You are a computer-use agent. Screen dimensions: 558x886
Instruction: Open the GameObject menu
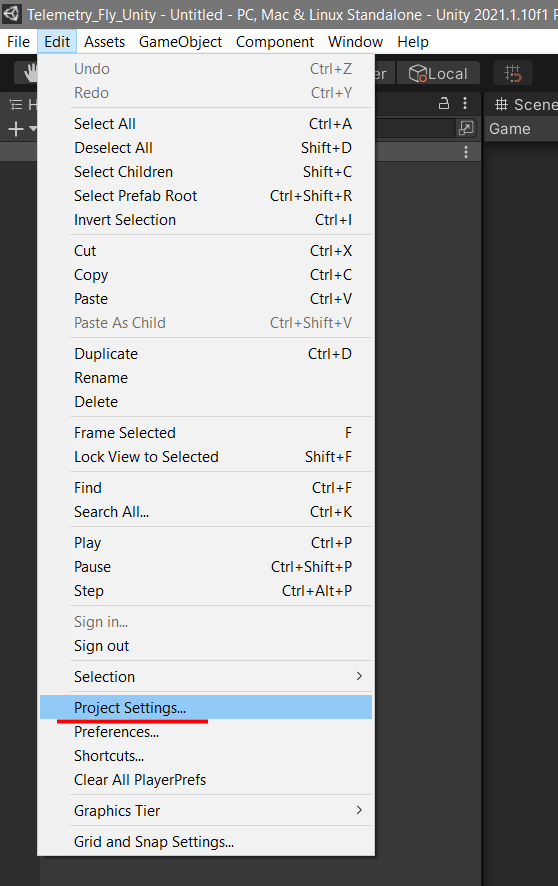pos(180,42)
